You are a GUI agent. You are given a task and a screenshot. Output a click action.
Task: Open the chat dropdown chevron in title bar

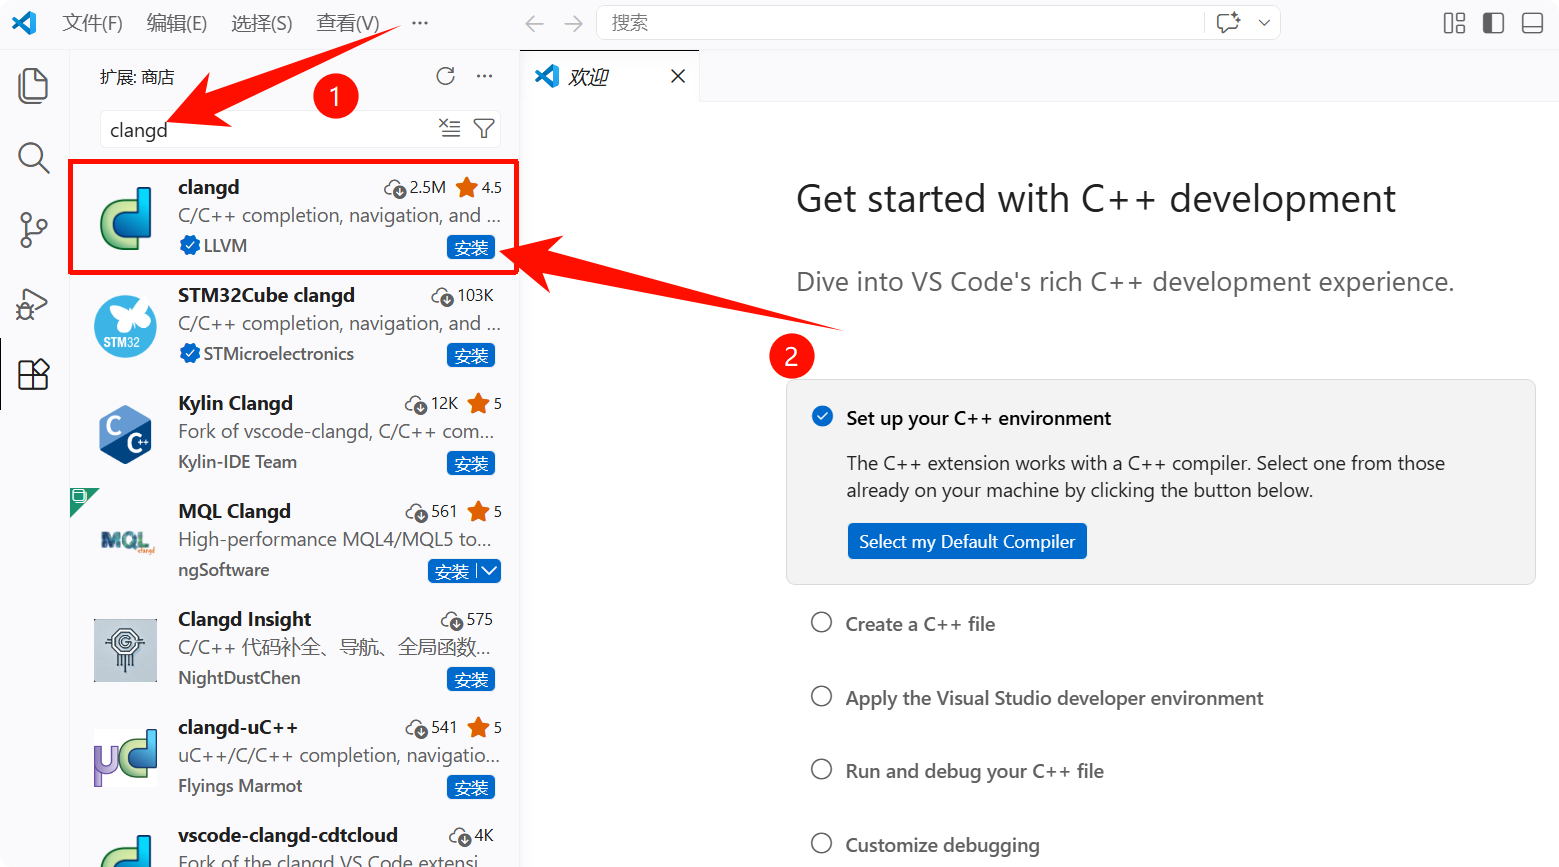(1264, 23)
